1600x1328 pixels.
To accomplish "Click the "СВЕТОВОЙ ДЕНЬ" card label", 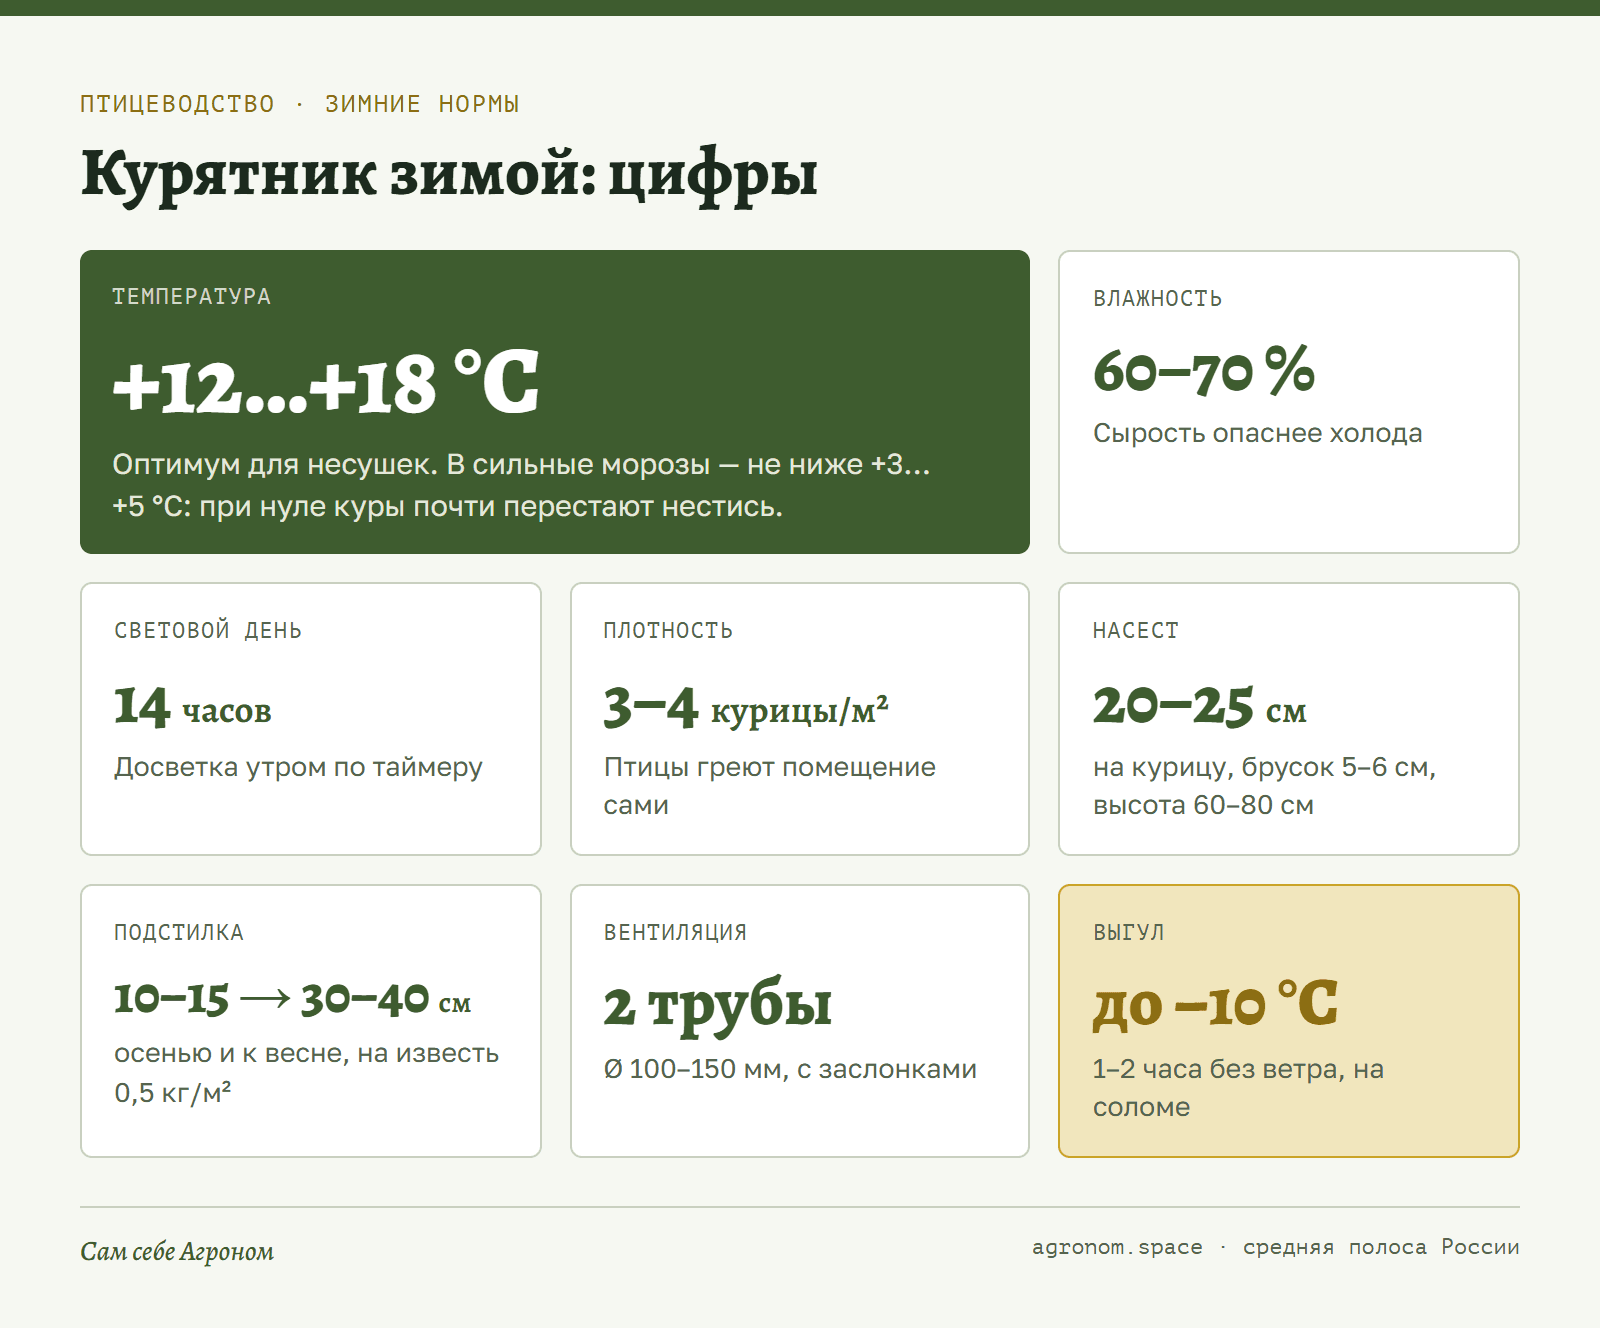I will point(208,631).
